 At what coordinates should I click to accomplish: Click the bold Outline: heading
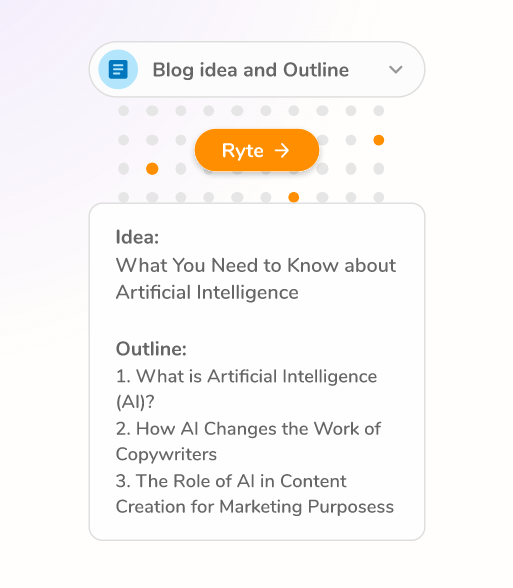[x=151, y=349]
